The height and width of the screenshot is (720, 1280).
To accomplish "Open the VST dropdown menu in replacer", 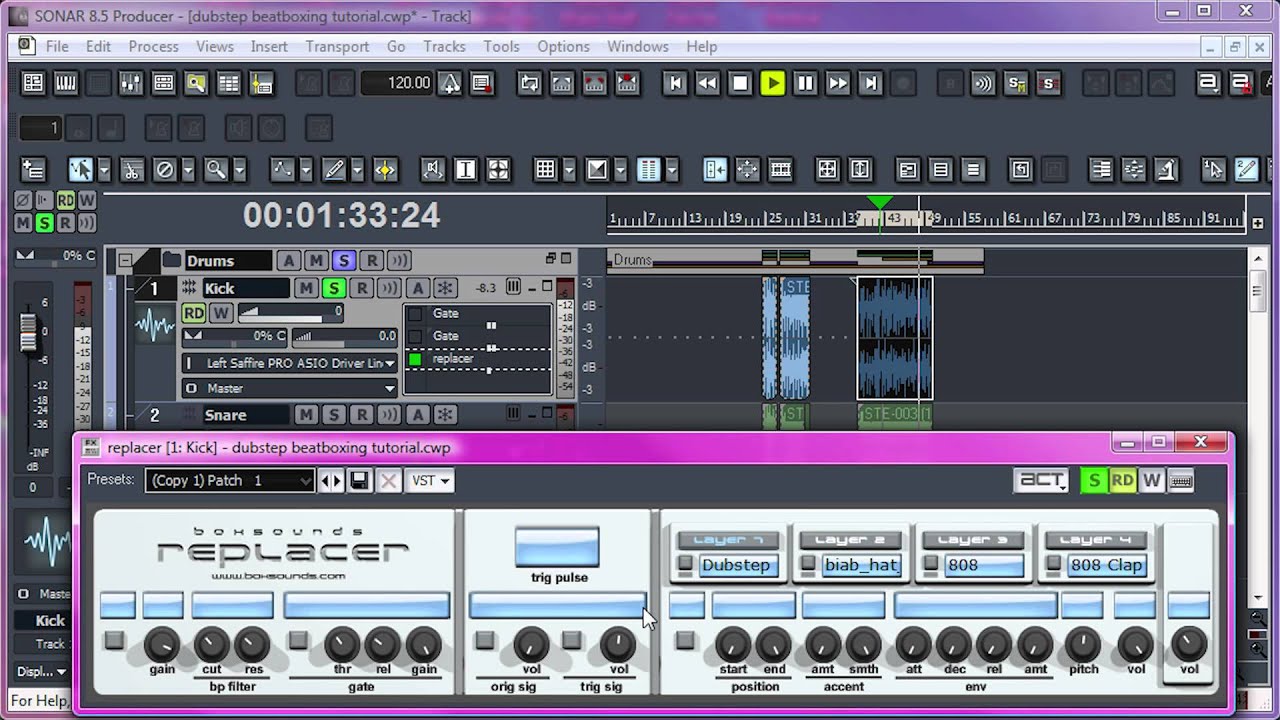I will coord(431,481).
